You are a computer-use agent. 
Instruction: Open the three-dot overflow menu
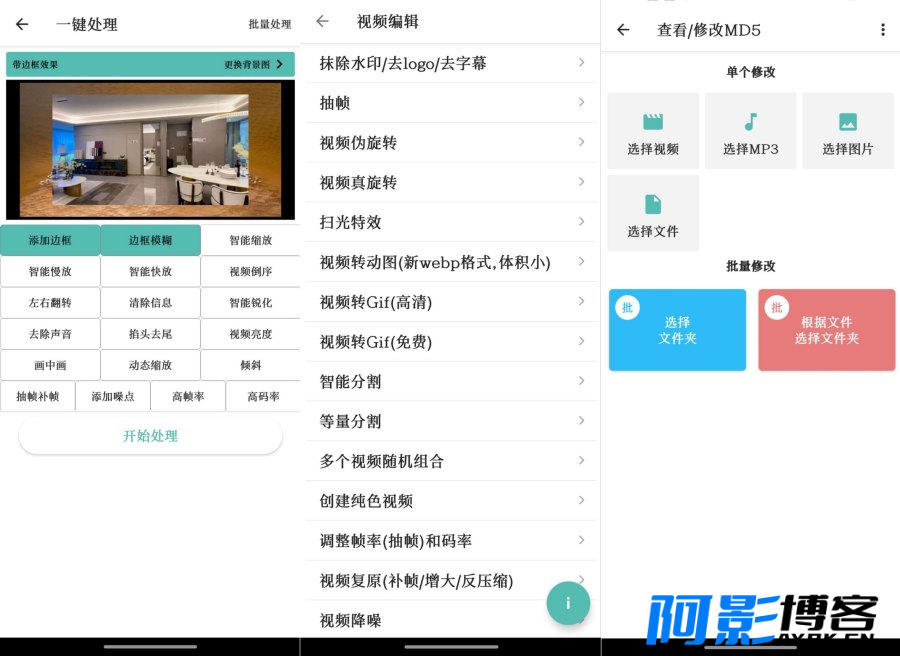(x=882, y=30)
